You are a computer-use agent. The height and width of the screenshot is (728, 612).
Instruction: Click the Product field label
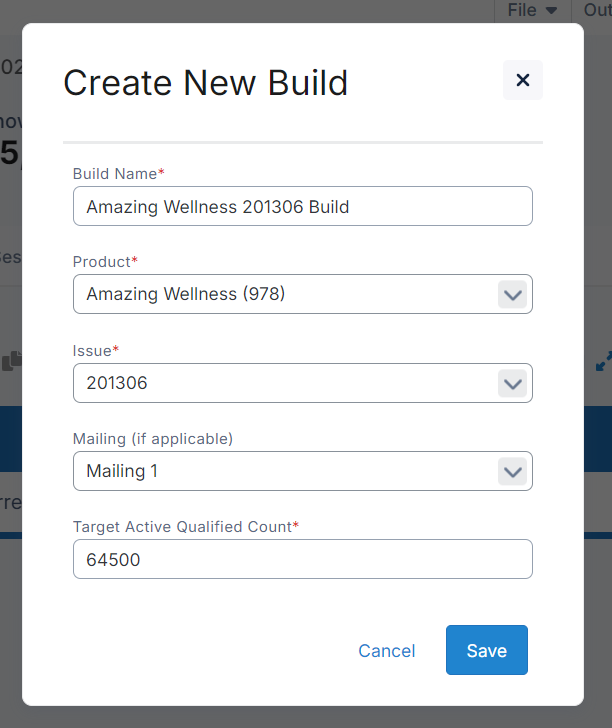click(105, 262)
